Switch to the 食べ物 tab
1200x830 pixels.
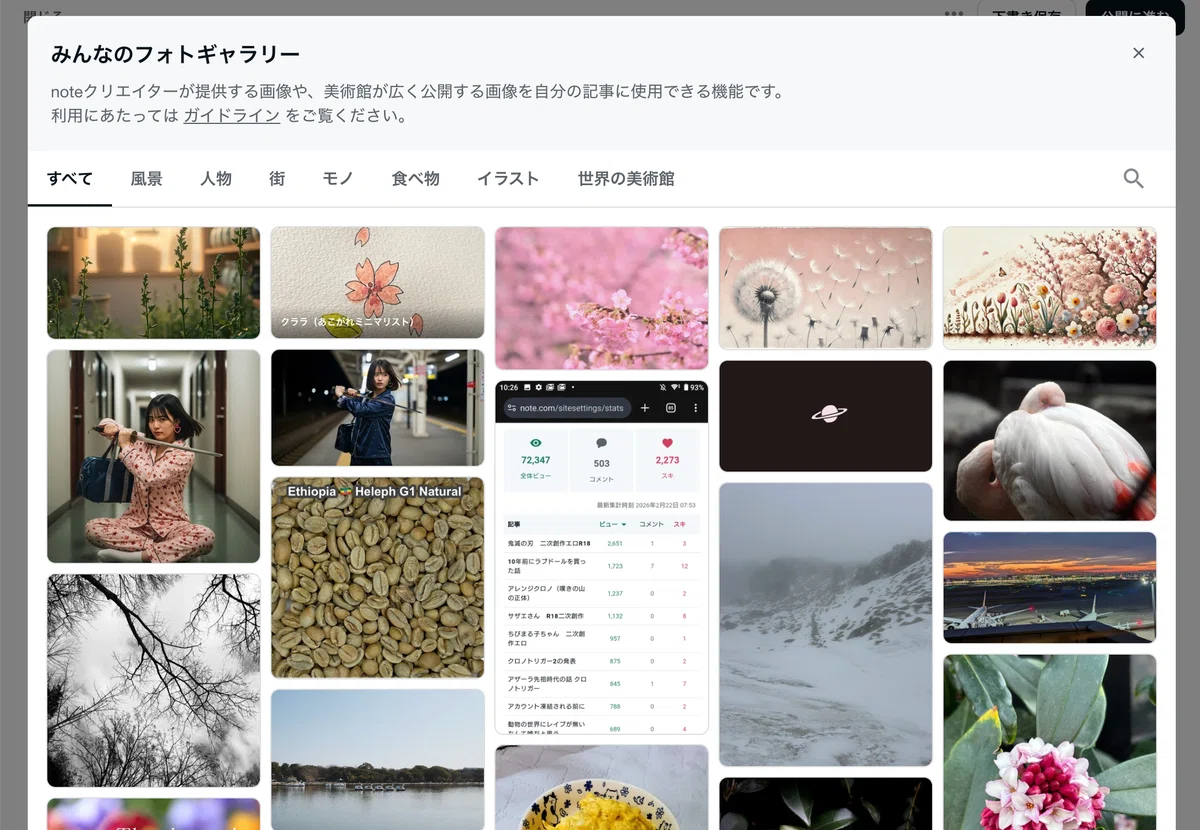[416, 179]
